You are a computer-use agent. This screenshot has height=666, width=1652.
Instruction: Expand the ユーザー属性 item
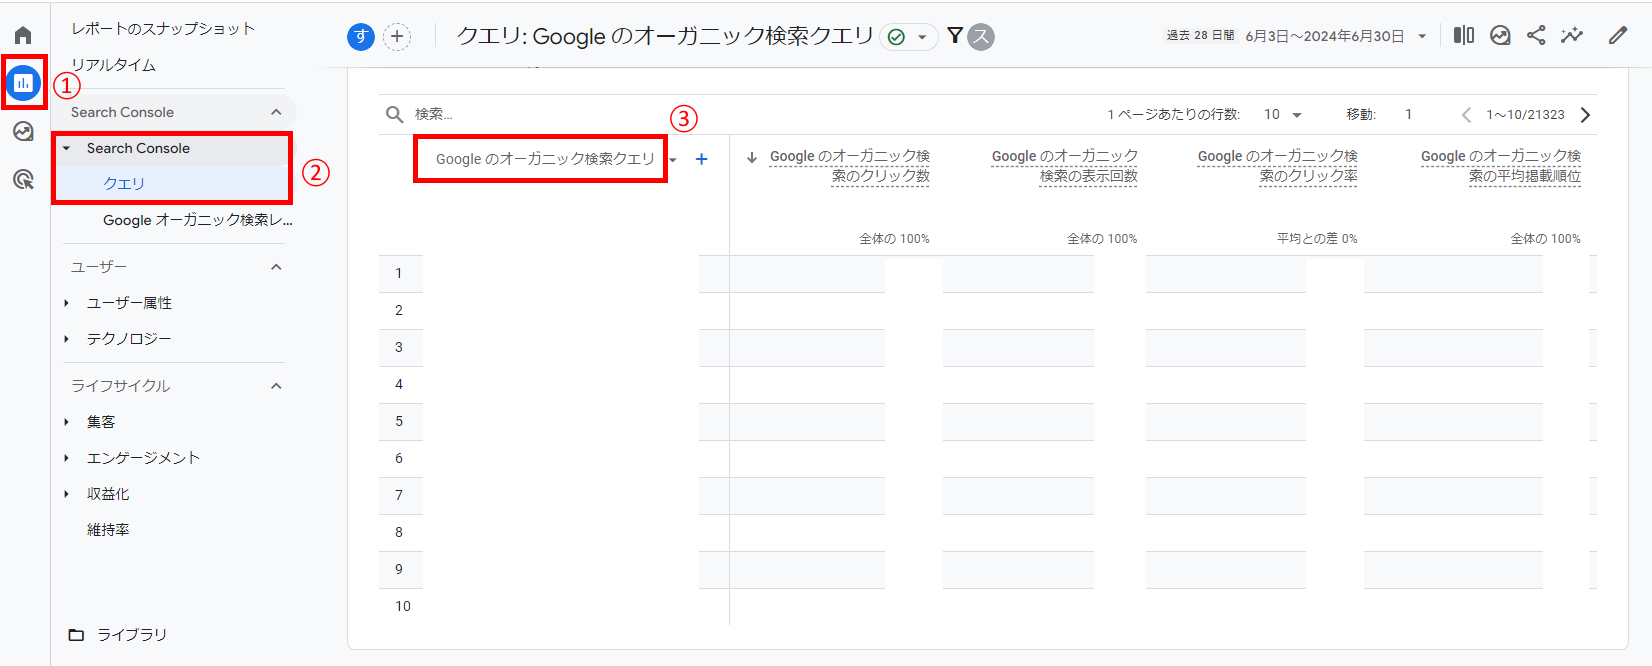click(x=66, y=303)
